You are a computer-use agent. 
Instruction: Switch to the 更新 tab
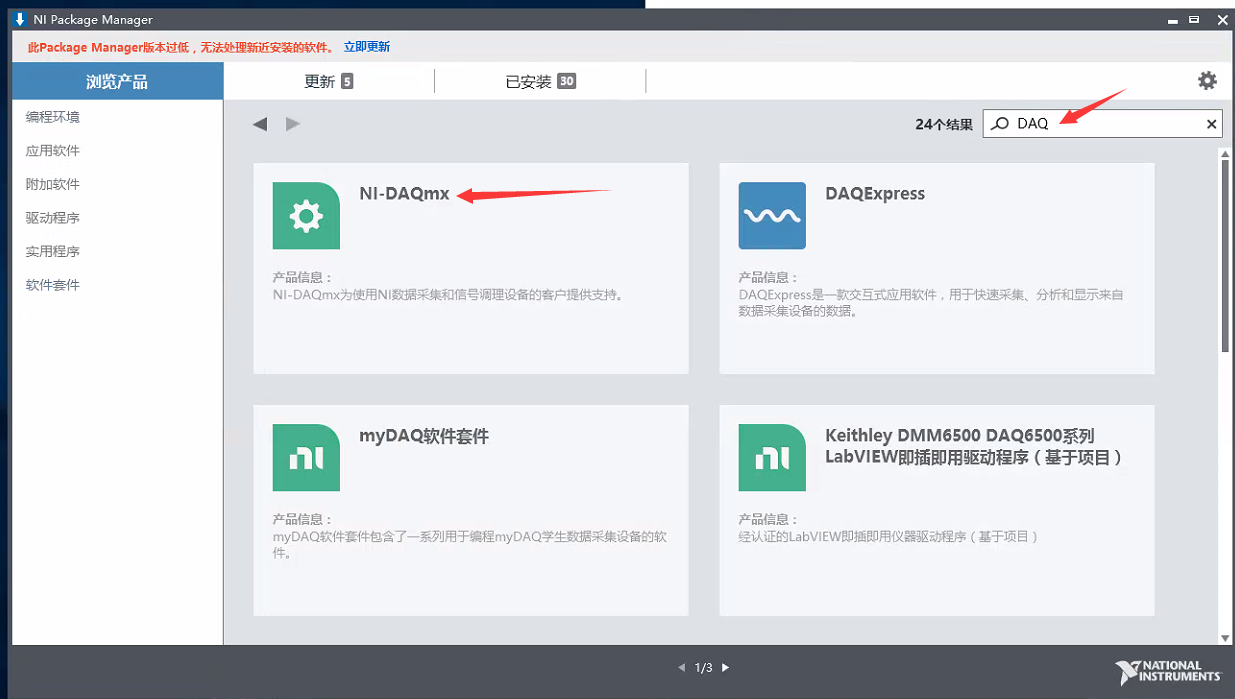point(328,82)
